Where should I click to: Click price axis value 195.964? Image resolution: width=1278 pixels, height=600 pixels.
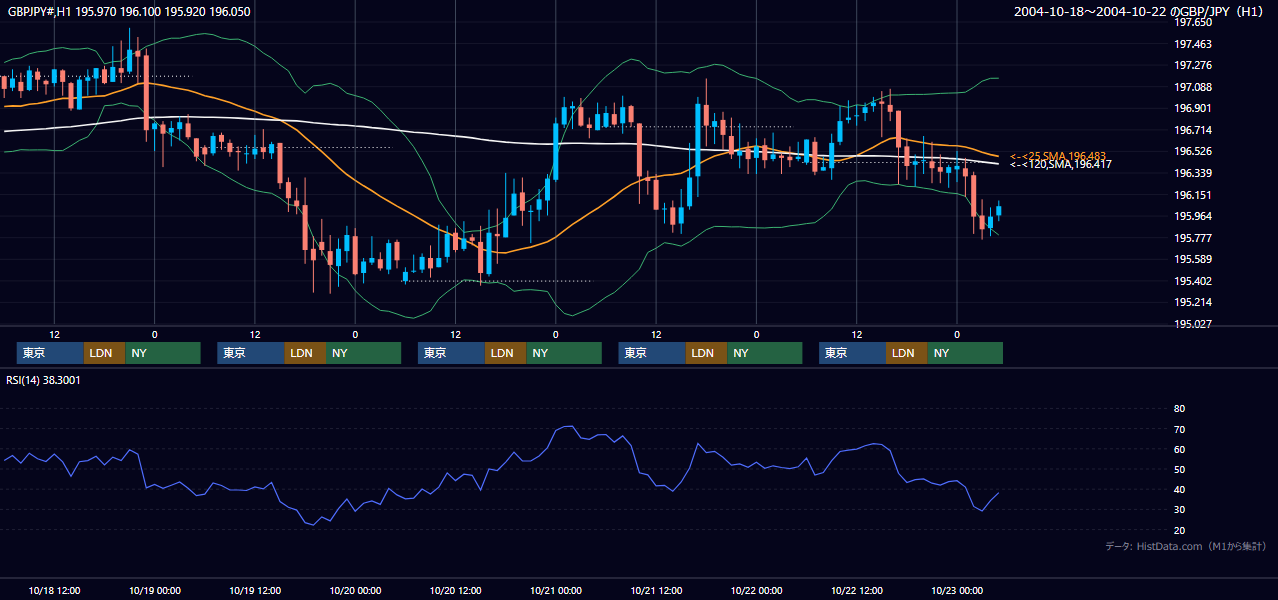(x=1193, y=216)
